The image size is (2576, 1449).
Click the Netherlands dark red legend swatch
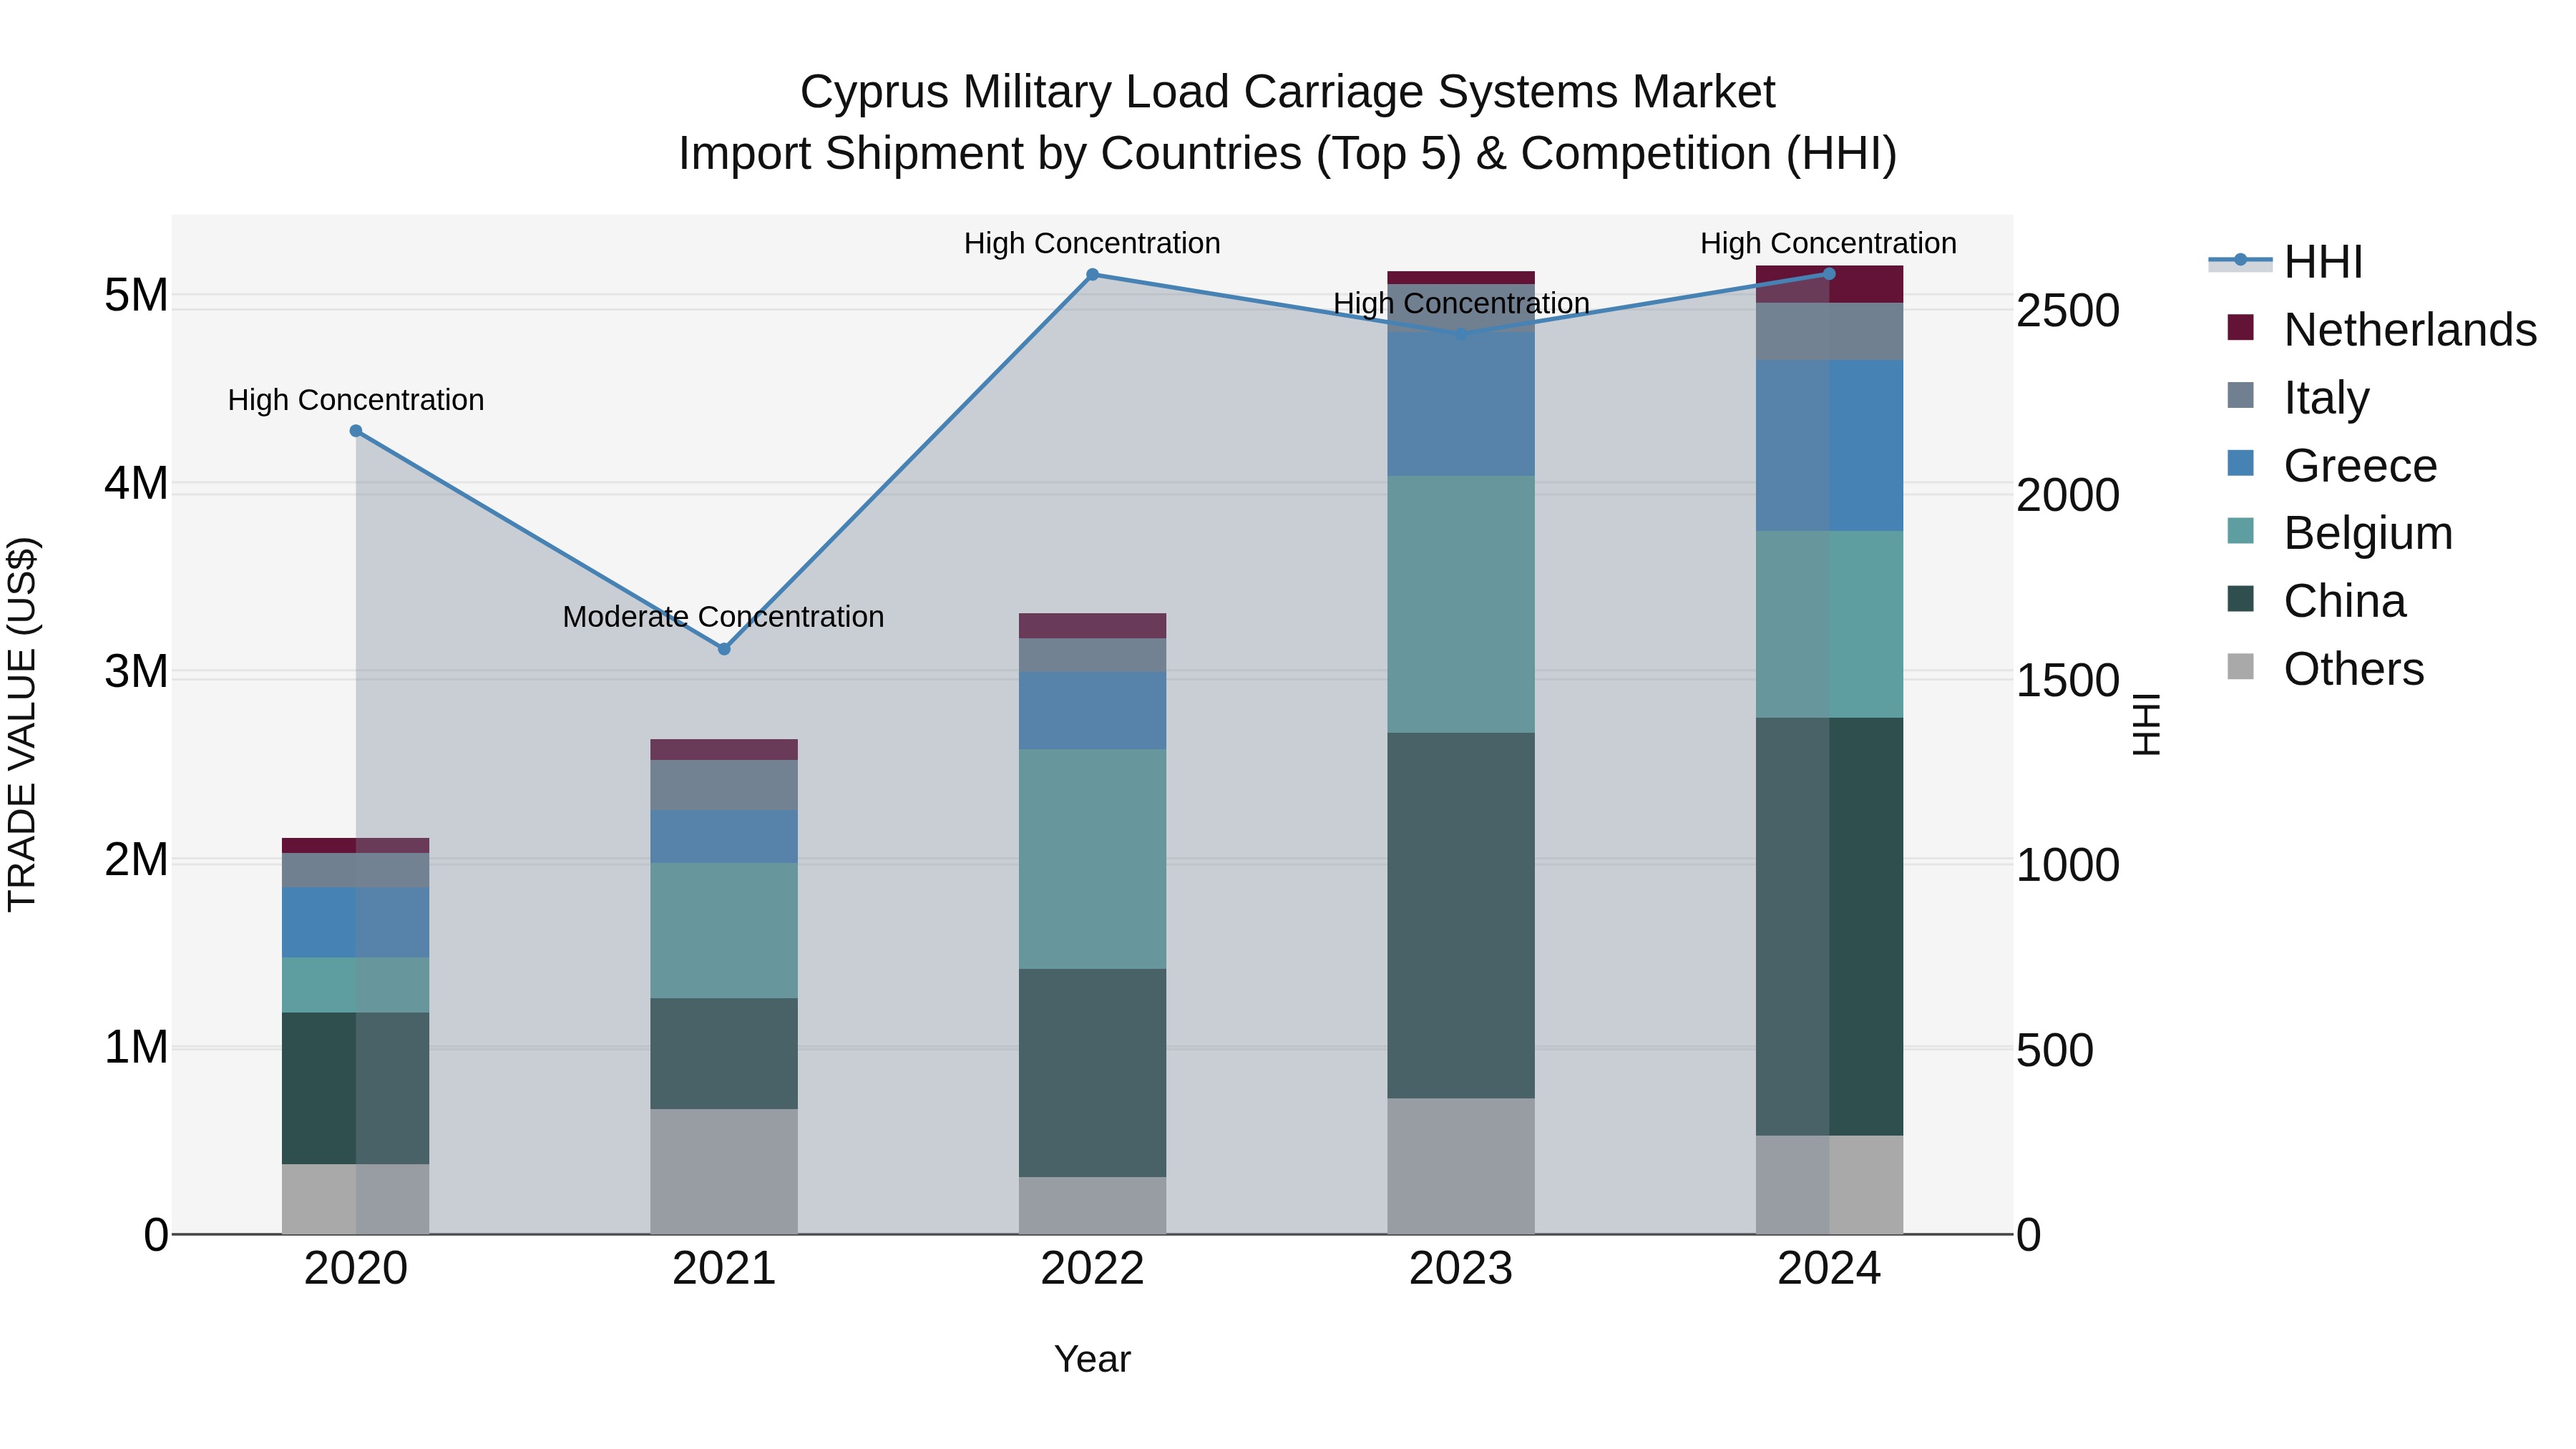2241,327
